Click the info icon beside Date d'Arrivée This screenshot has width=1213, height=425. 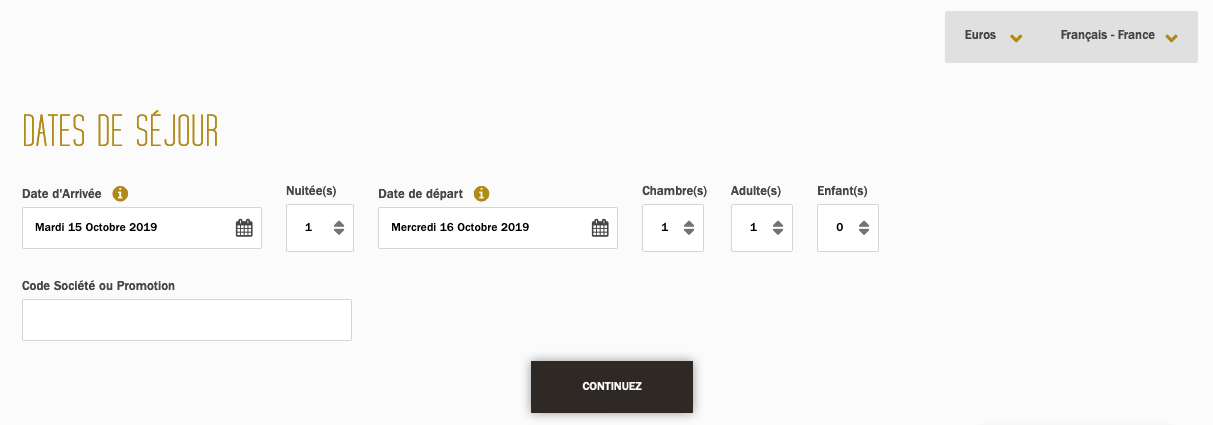click(x=120, y=193)
